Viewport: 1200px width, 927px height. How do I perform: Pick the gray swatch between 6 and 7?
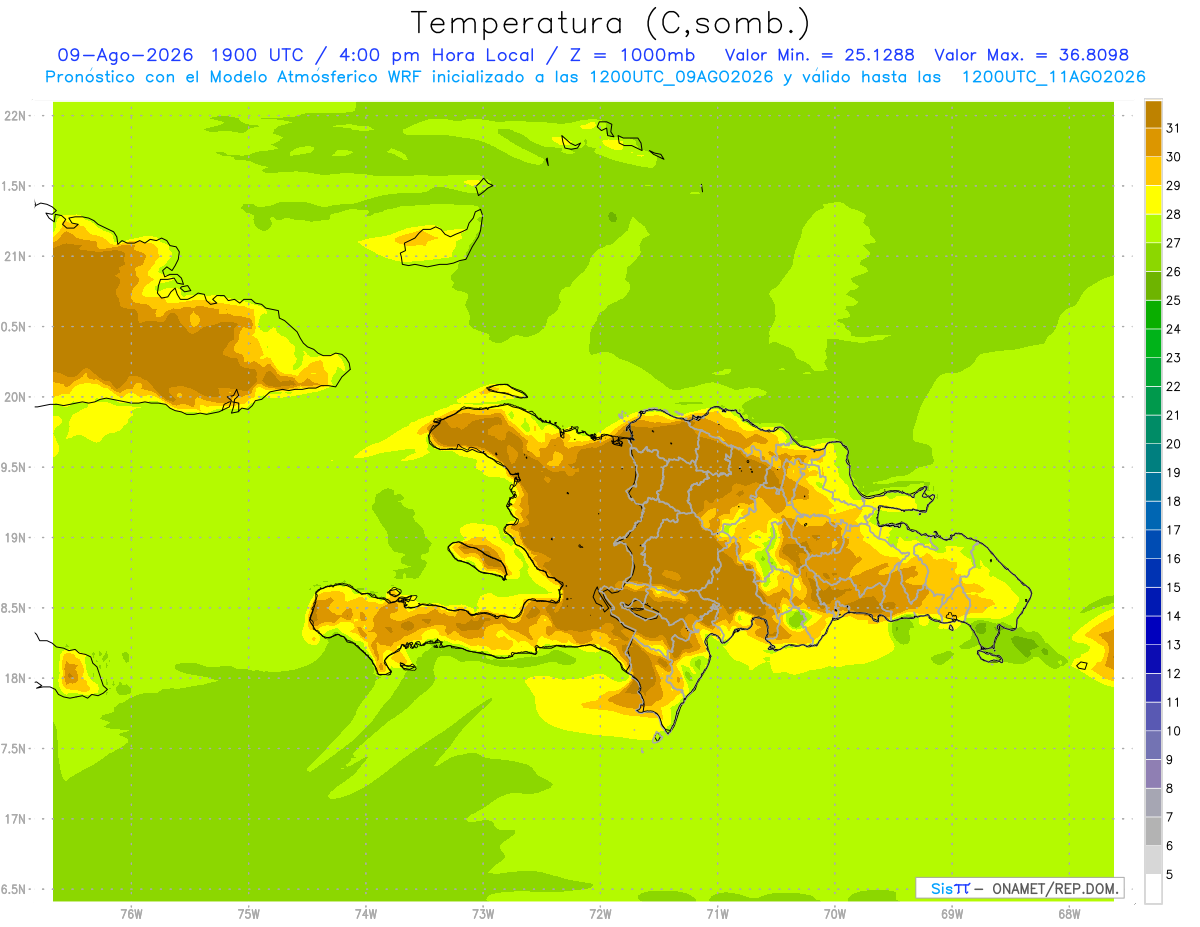1153,832
